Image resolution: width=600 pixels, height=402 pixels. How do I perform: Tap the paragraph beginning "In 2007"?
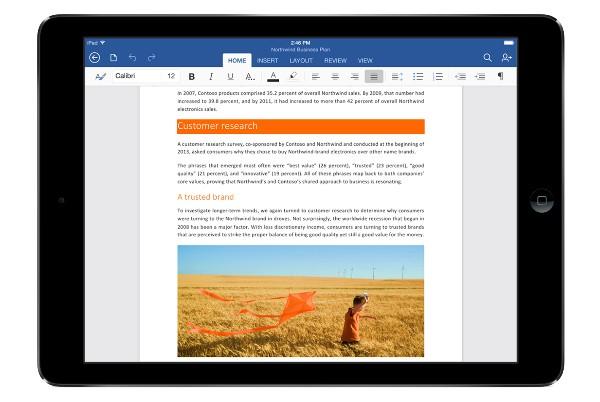tap(300, 101)
